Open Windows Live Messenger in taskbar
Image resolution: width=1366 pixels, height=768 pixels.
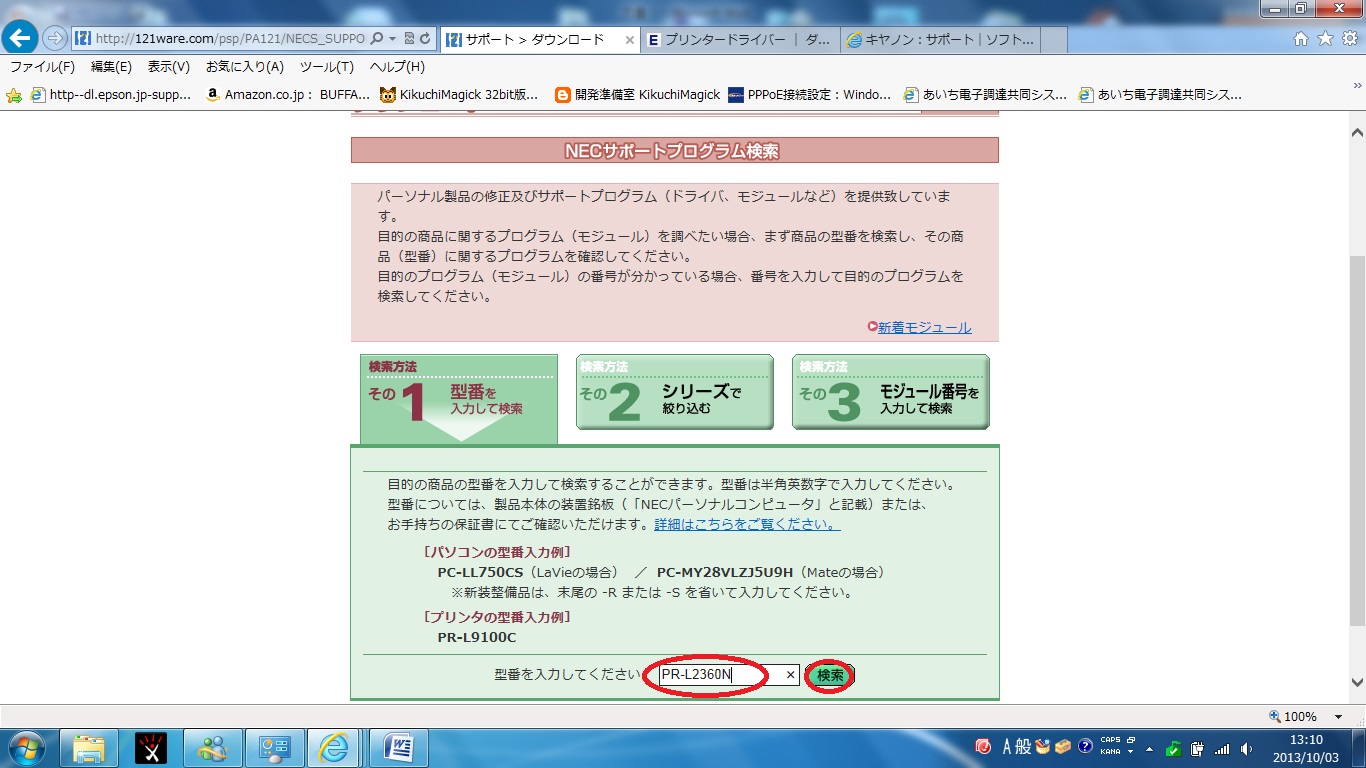click(213, 748)
